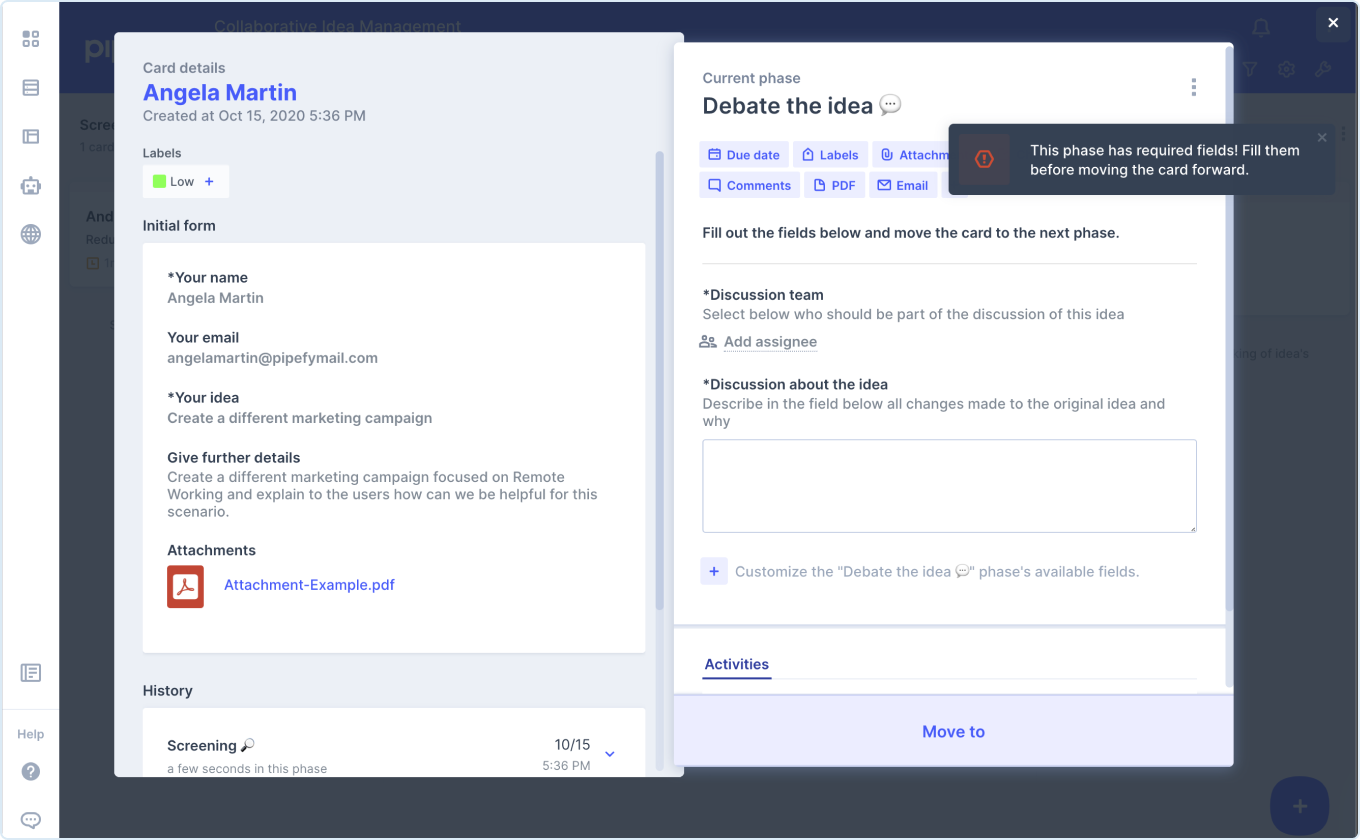Select the globe icon in the sidebar
The height and width of the screenshot is (840, 1360).
(x=30, y=234)
